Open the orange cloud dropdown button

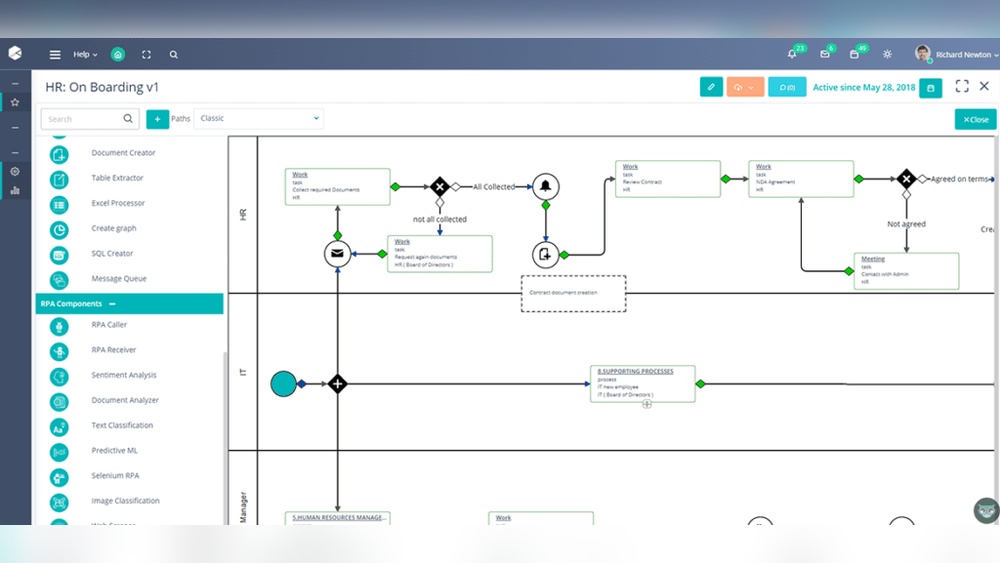745,87
